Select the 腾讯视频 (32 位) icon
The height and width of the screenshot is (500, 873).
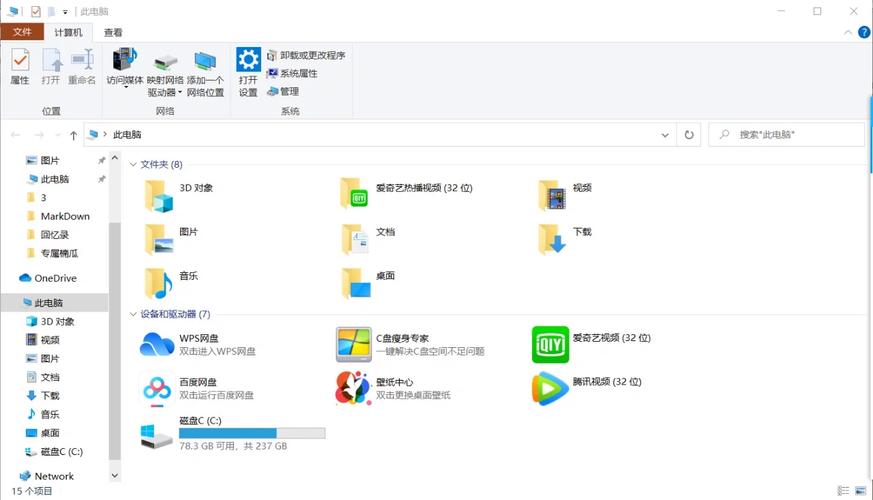[550, 388]
